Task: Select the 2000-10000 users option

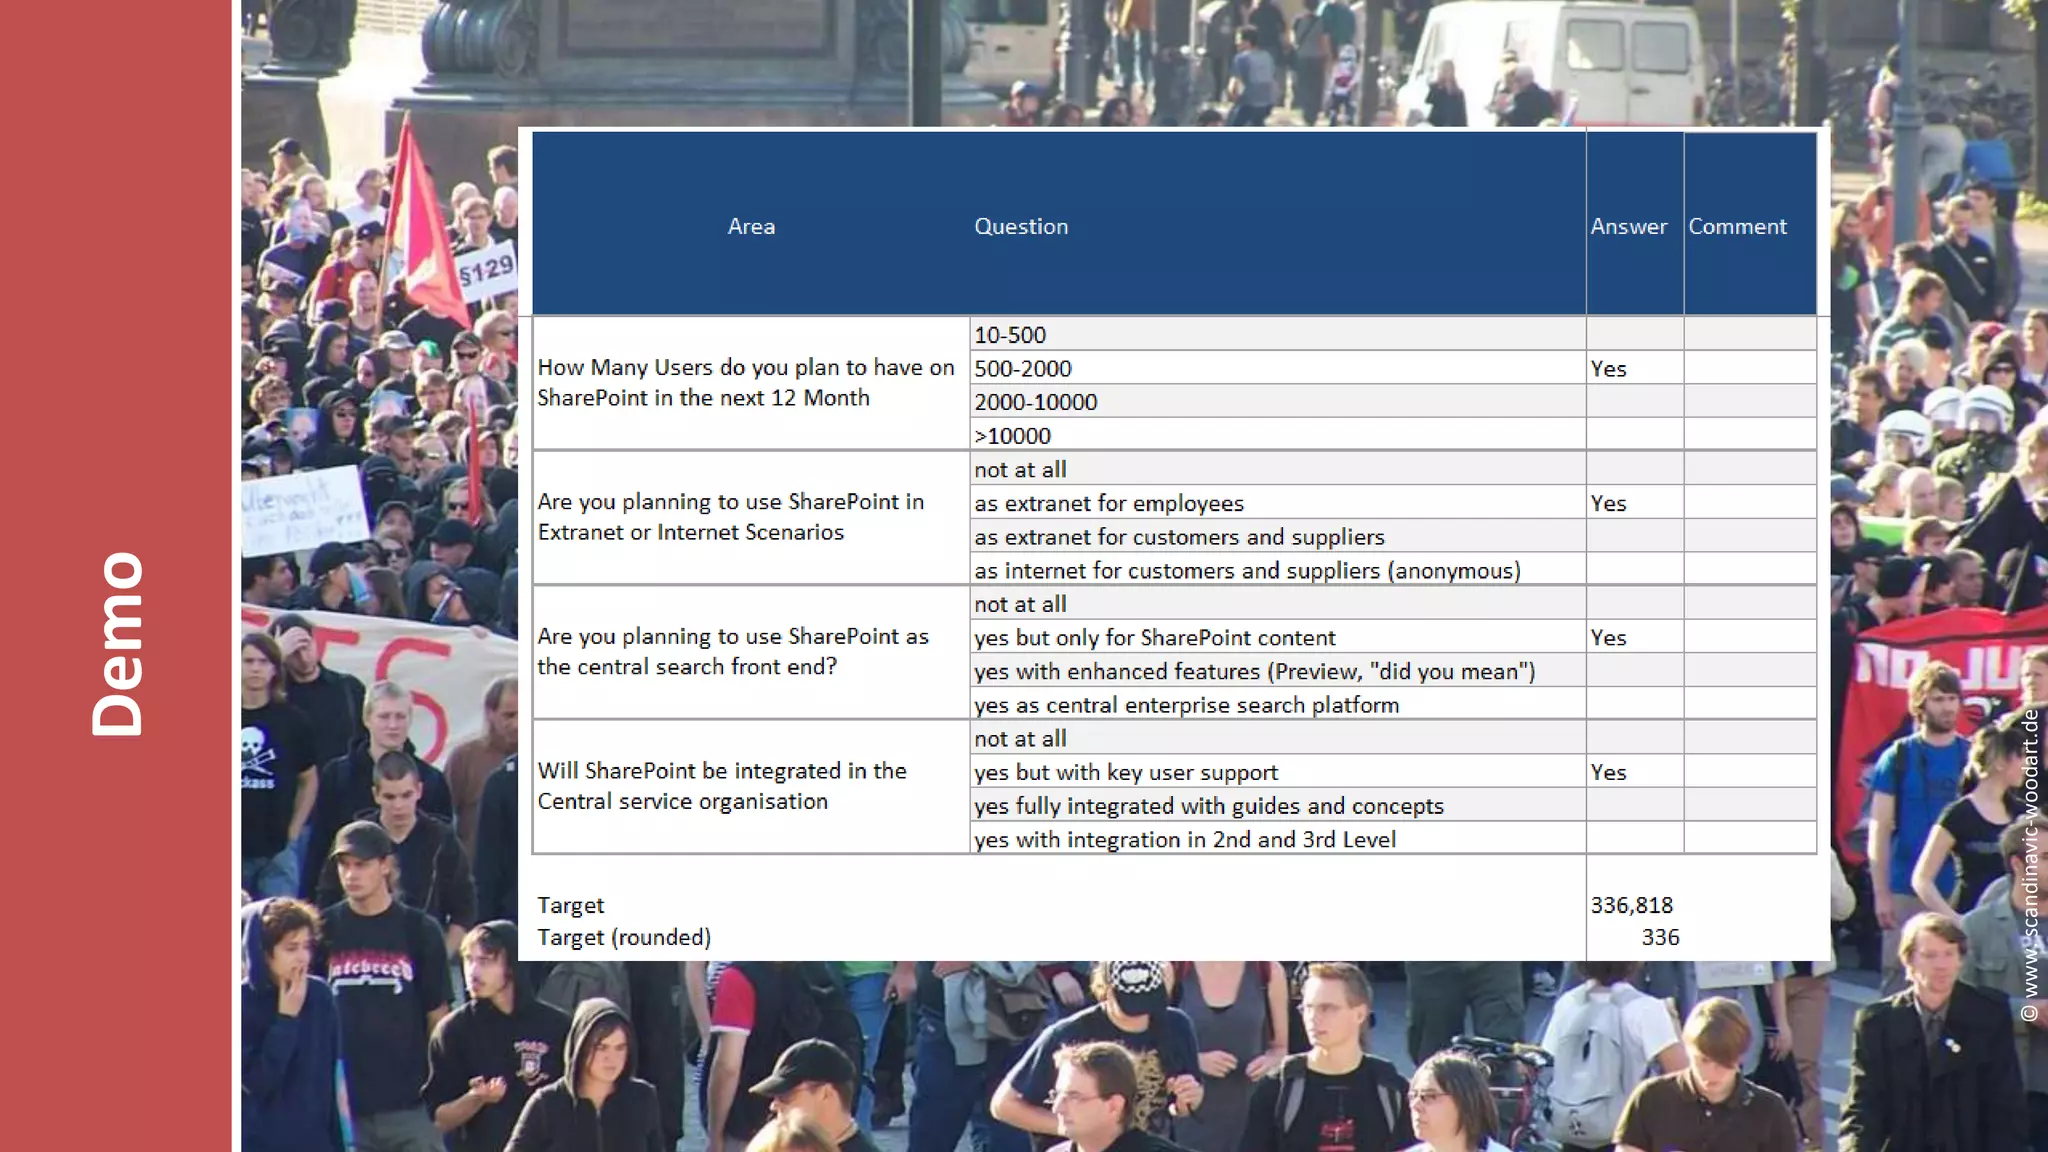Action: point(1036,402)
